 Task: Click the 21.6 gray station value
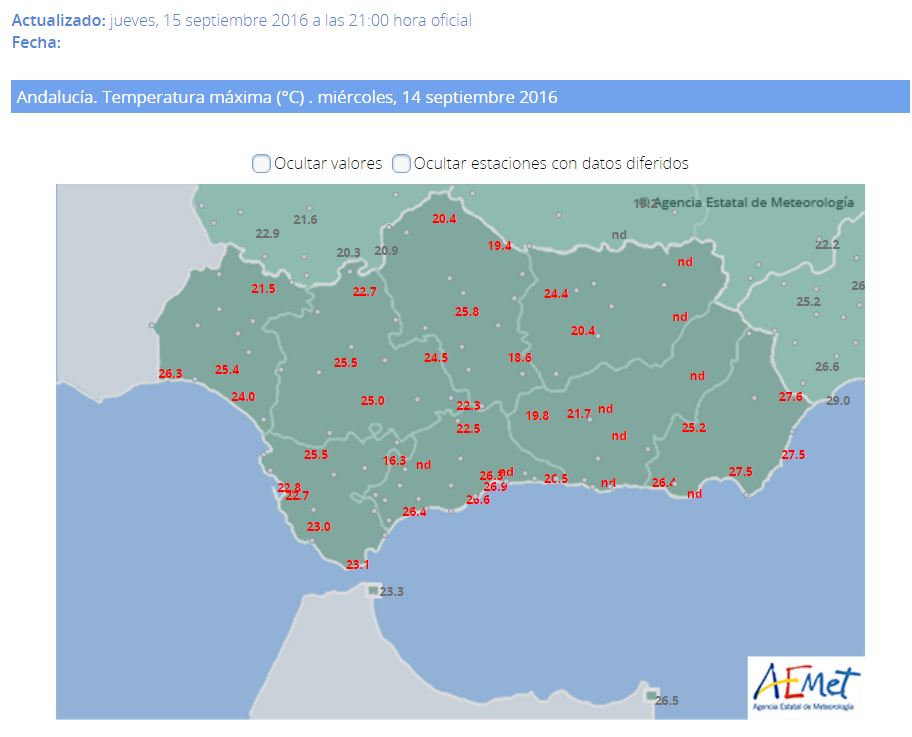tap(305, 220)
